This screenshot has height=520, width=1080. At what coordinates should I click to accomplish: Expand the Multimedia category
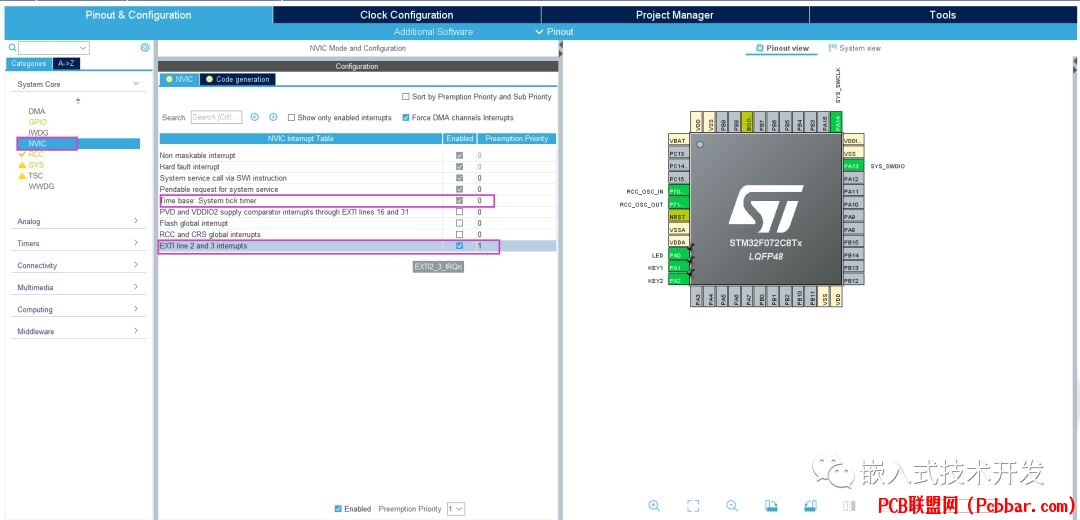tap(136, 287)
